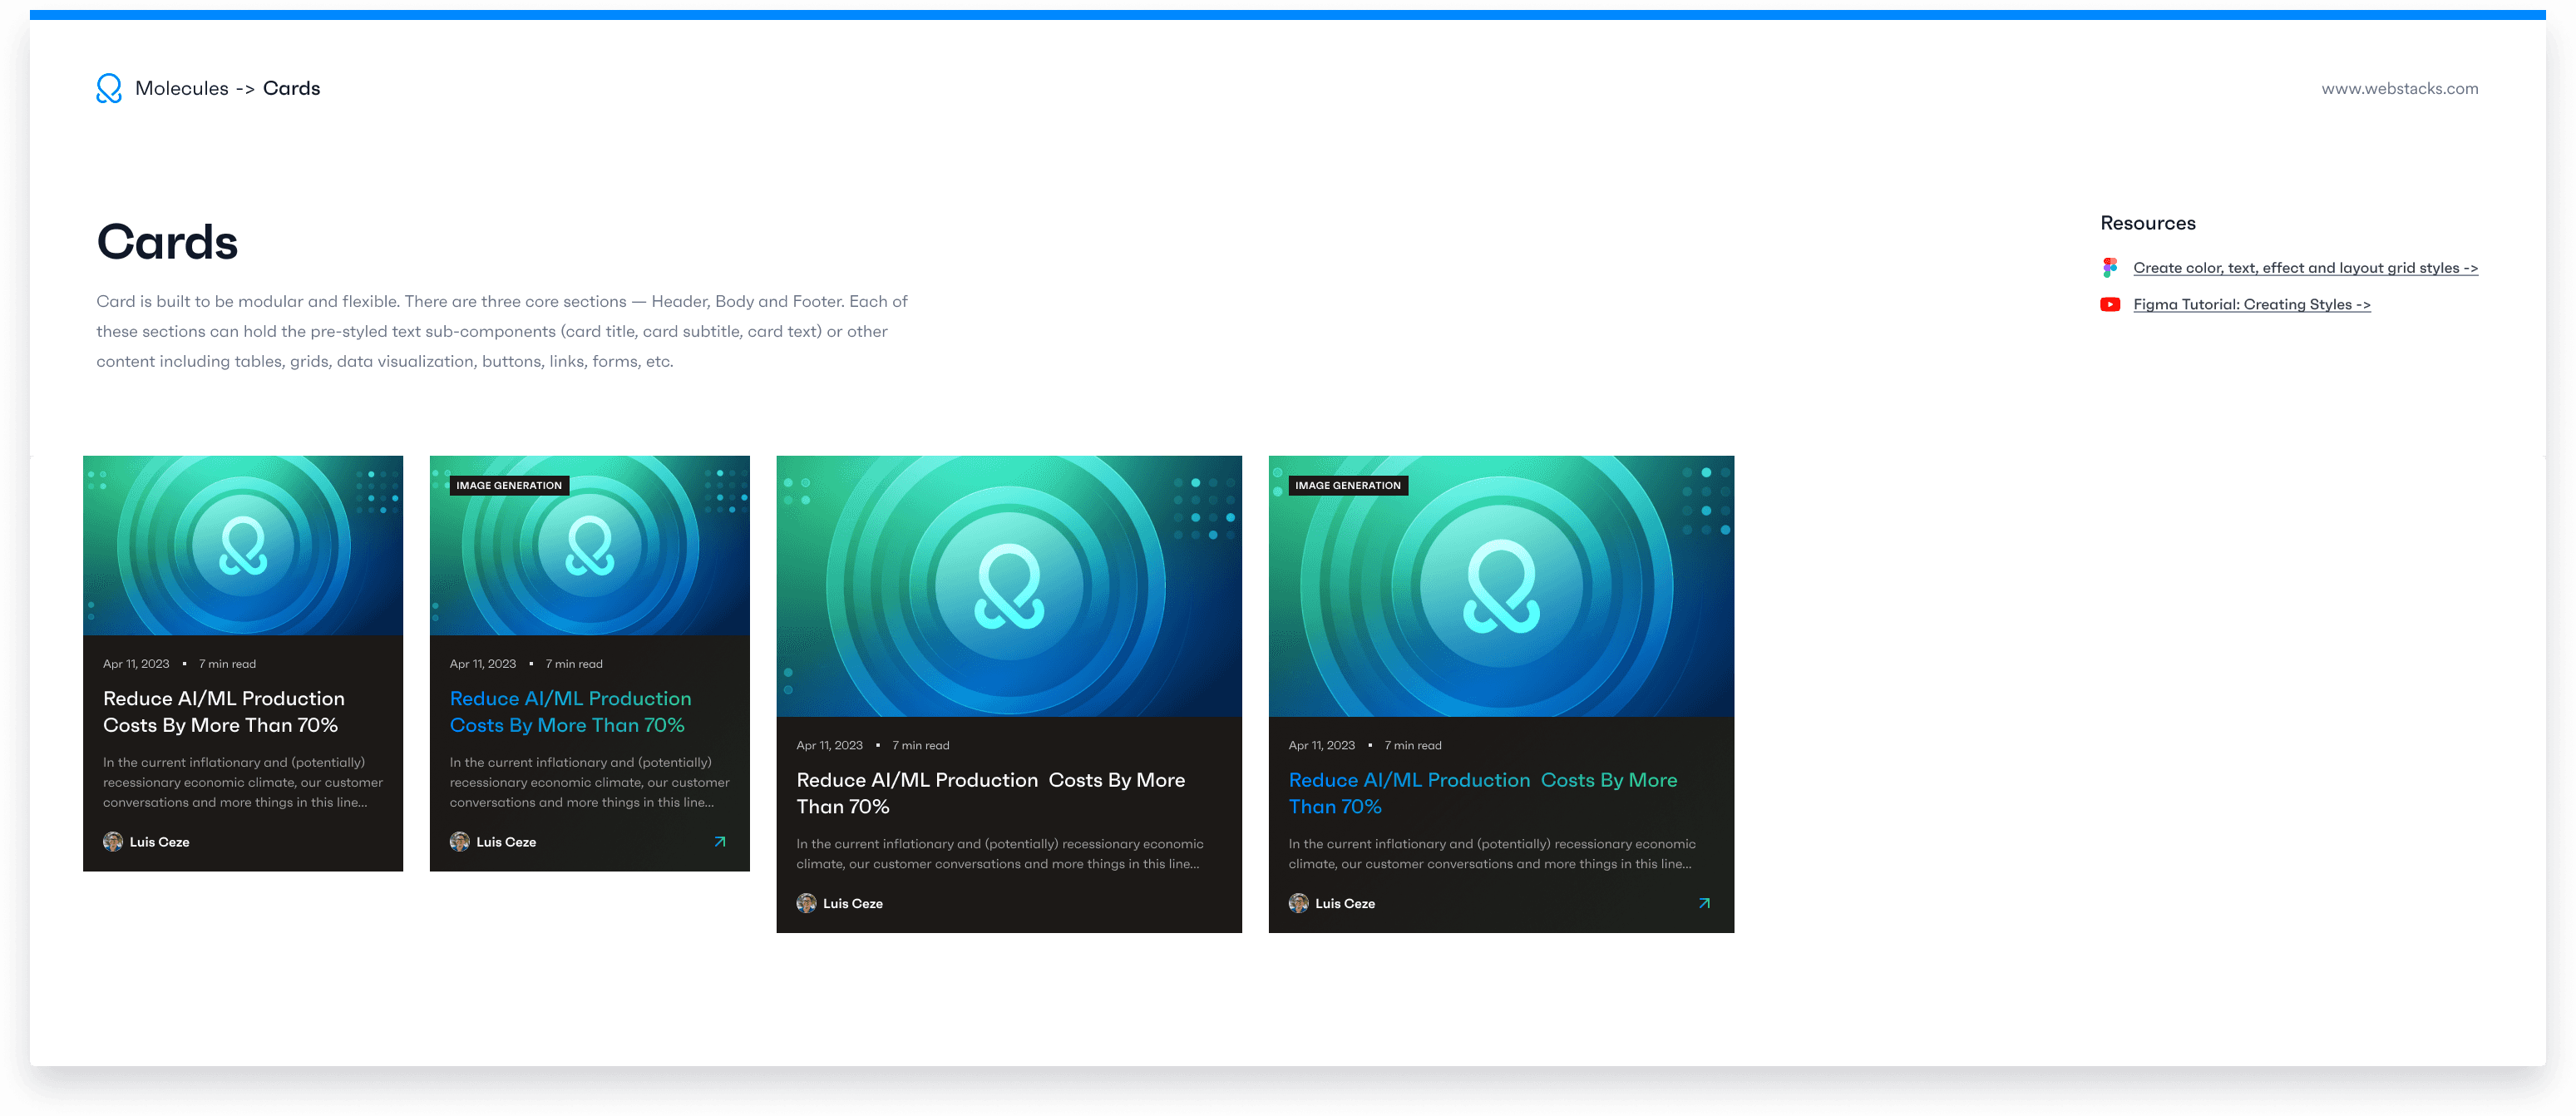Click Luis Ceze's avatar on the first card

(113, 842)
